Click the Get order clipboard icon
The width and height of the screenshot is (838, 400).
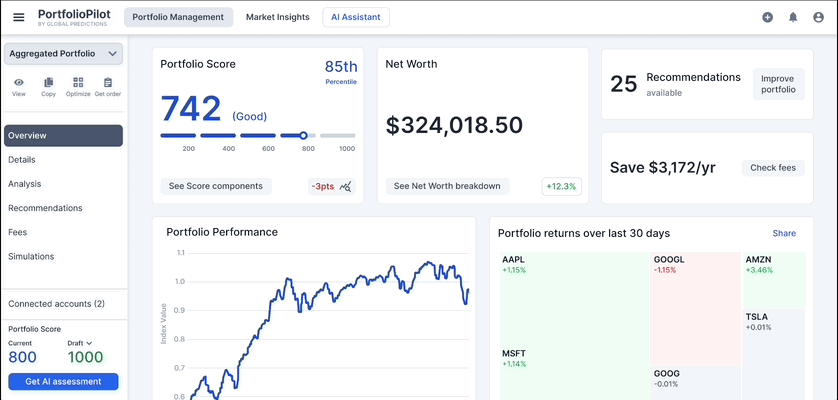[x=108, y=82]
